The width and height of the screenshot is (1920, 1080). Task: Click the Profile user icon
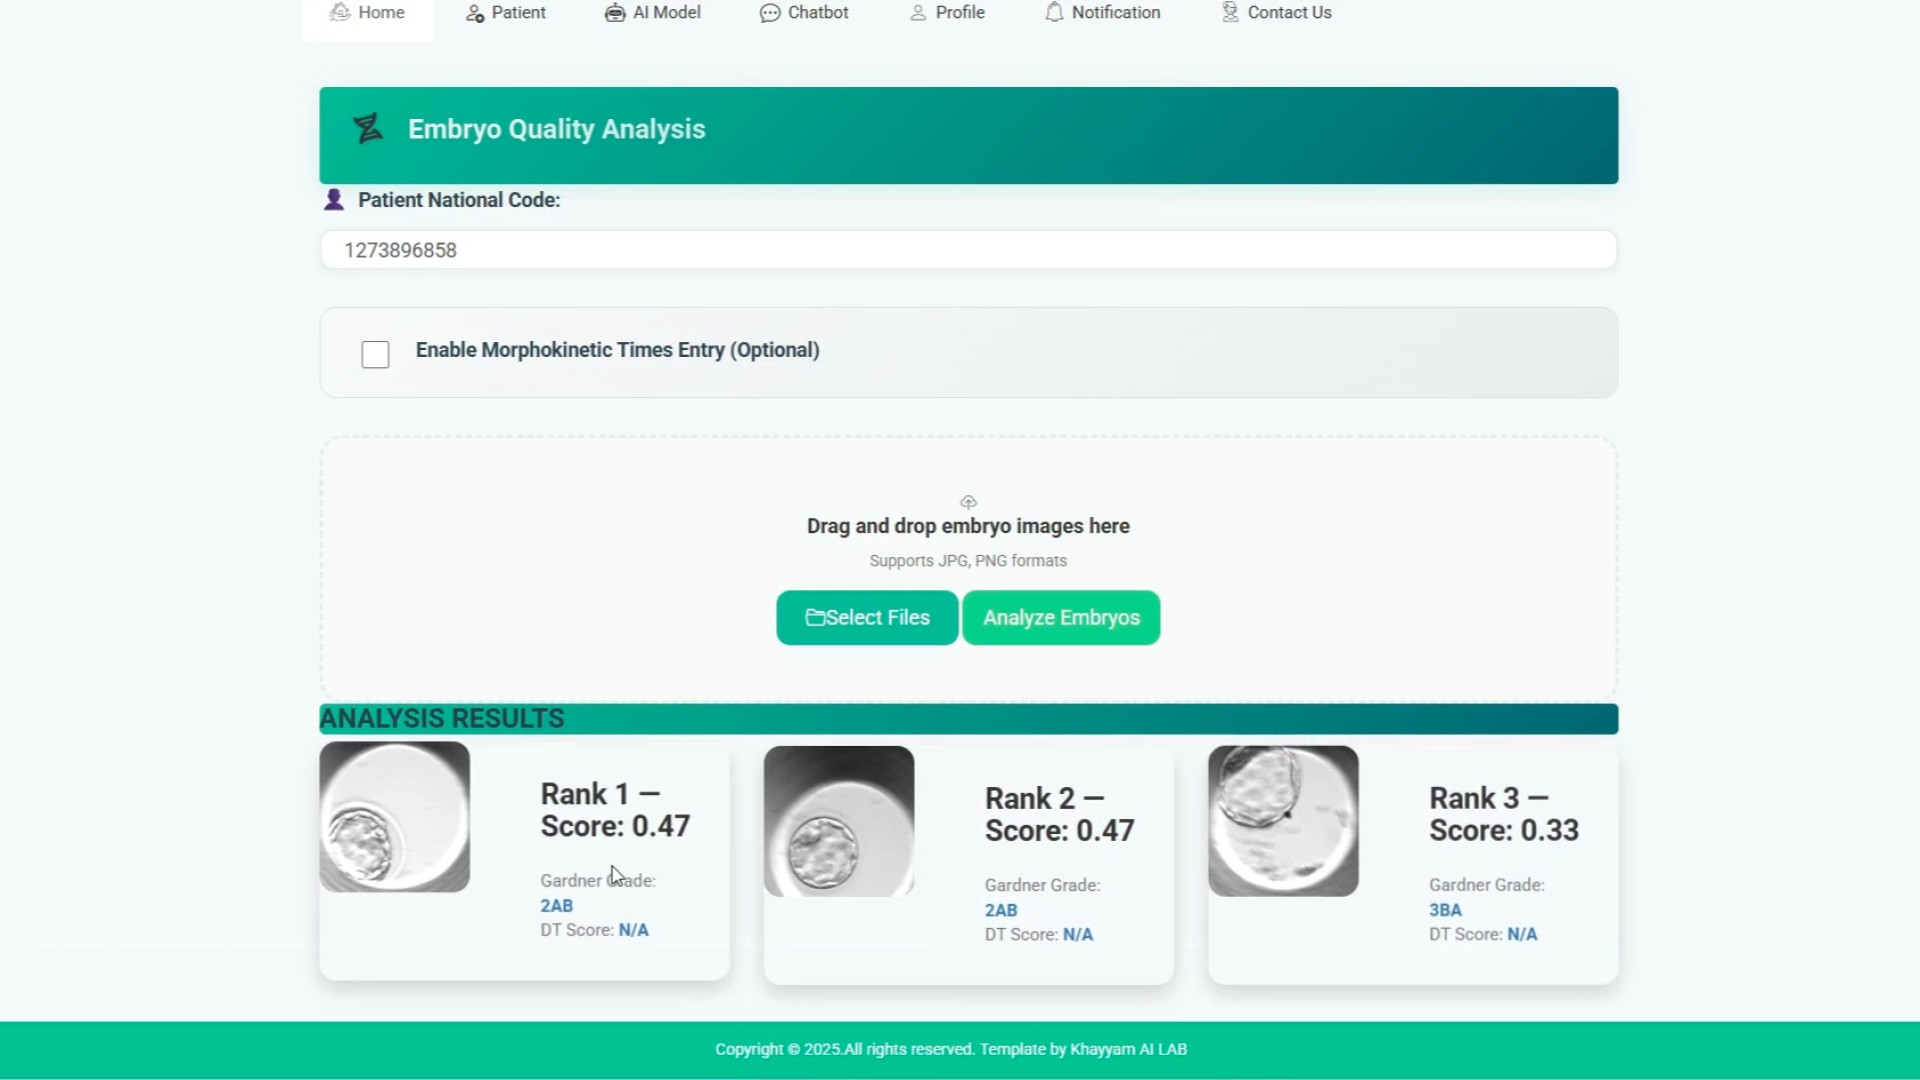point(918,13)
